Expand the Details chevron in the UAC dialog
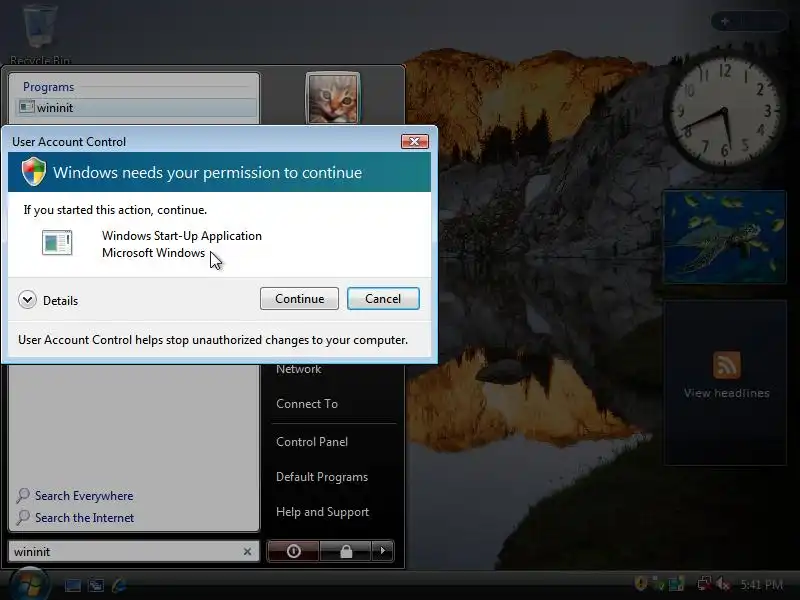This screenshot has height=600, width=800. coord(27,299)
